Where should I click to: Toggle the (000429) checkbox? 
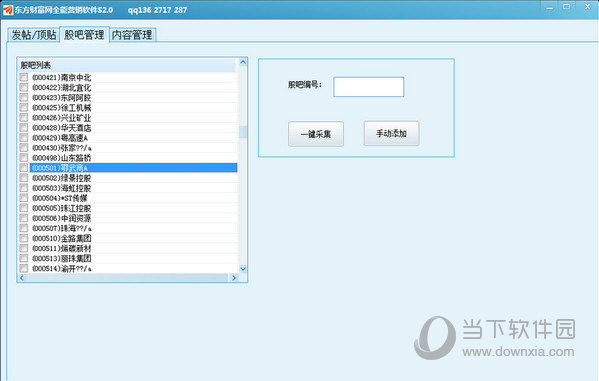pos(24,138)
